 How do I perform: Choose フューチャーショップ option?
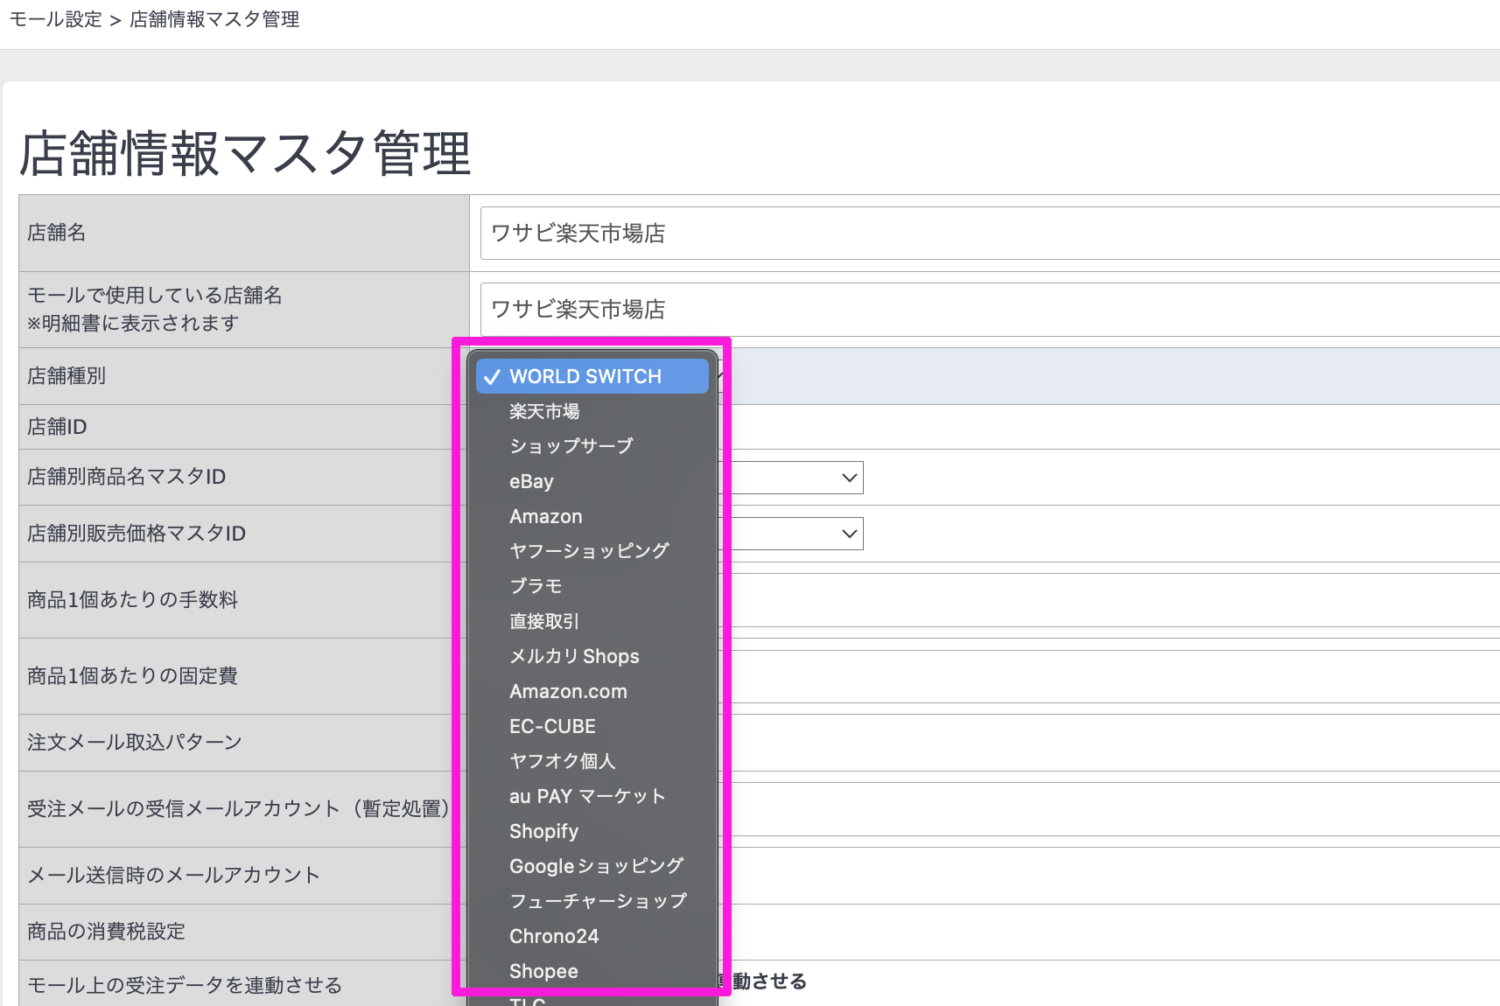click(x=592, y=901)
